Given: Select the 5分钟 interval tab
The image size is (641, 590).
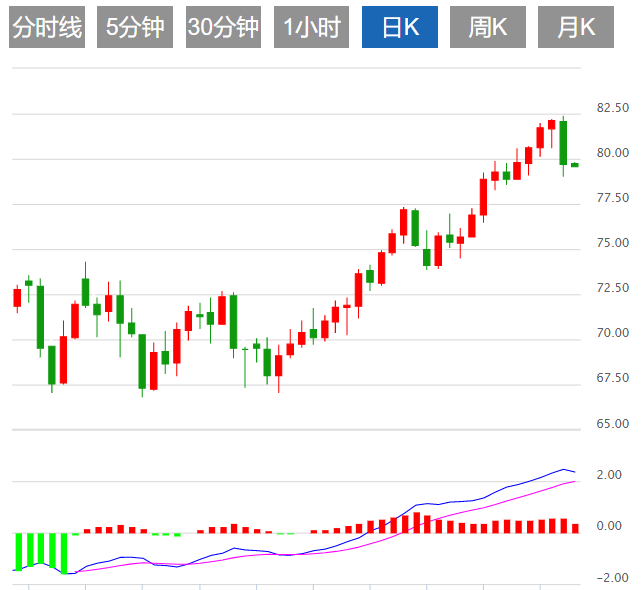Looking at the screenshot, I should [x=135, y=27].
